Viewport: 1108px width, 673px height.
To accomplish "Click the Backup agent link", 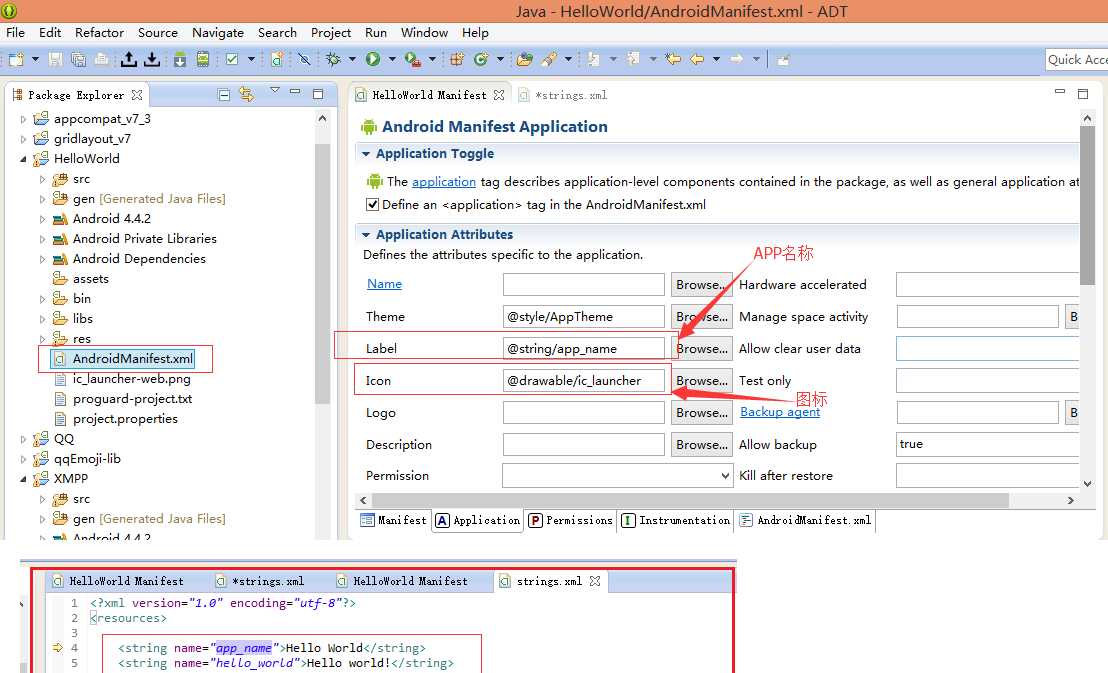I will (x=780, y=412).
